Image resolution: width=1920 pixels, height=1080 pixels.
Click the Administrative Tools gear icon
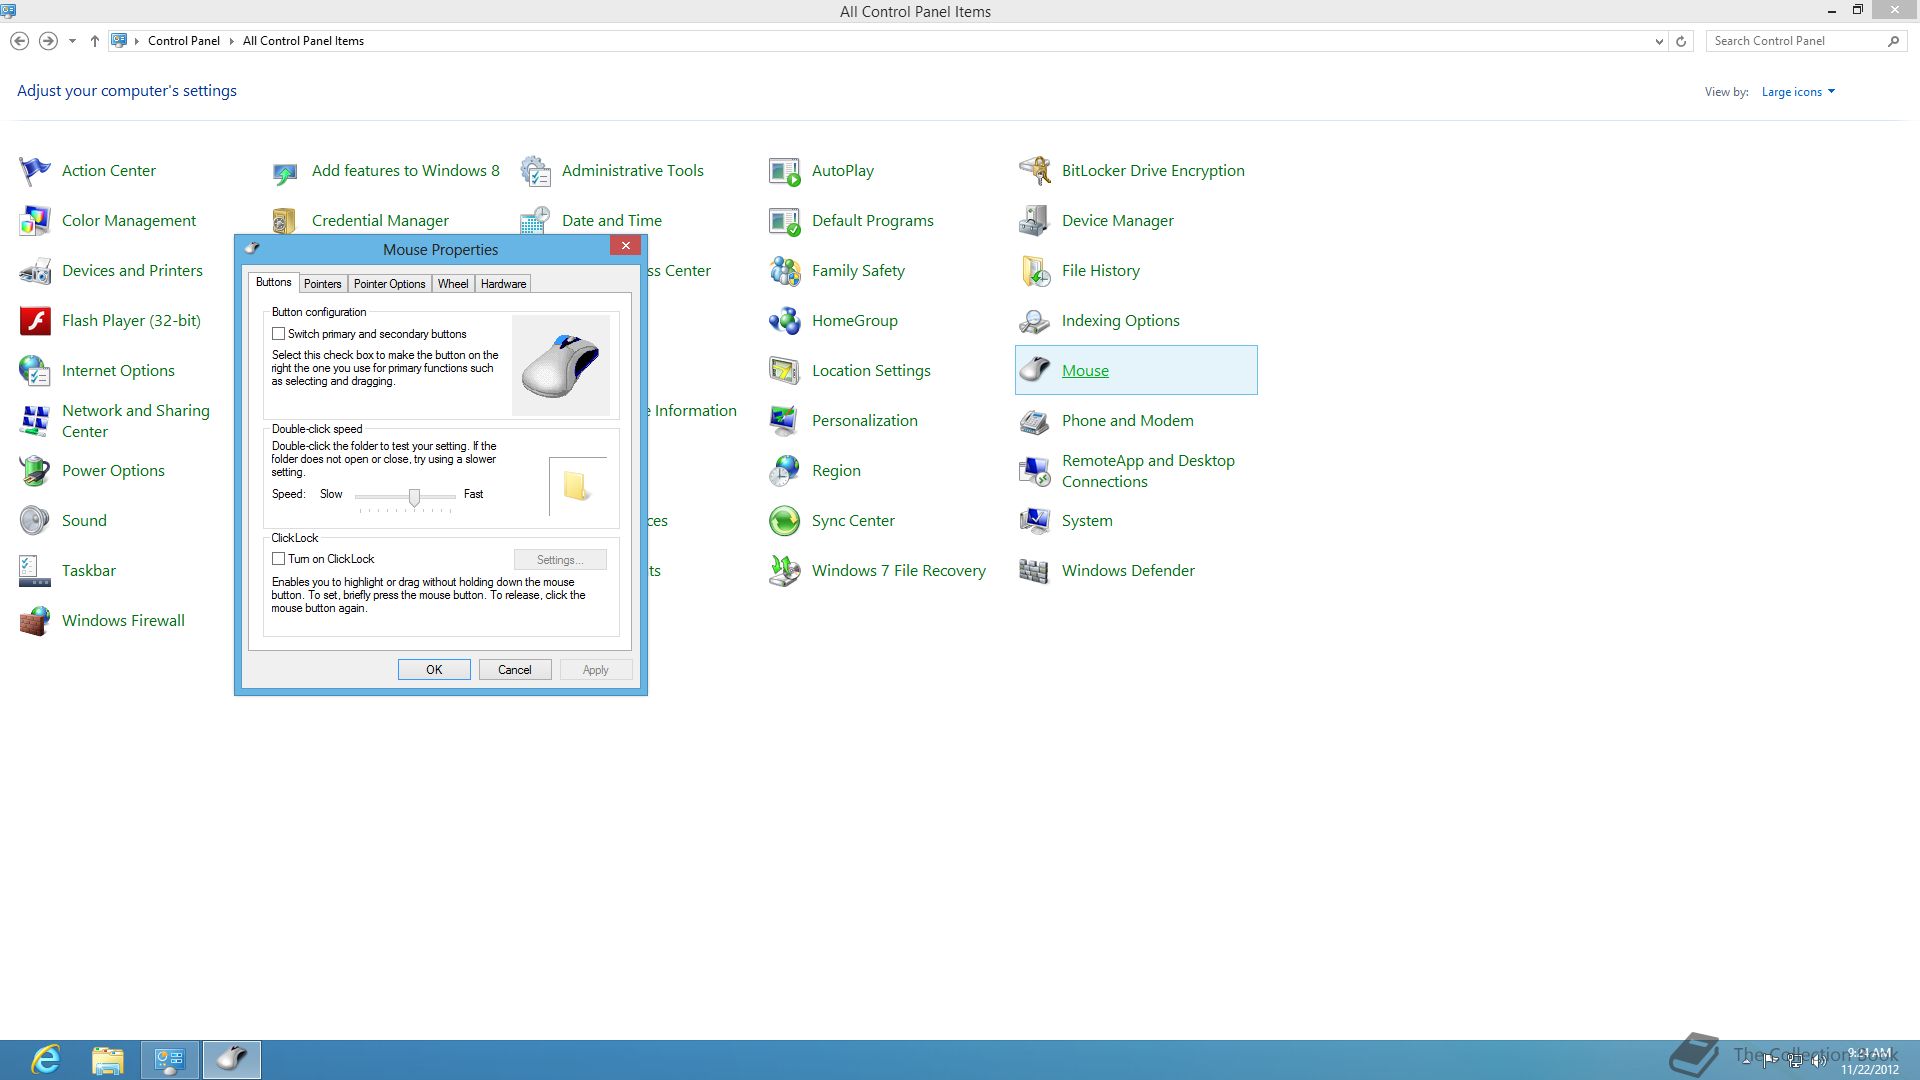[535, 171]
